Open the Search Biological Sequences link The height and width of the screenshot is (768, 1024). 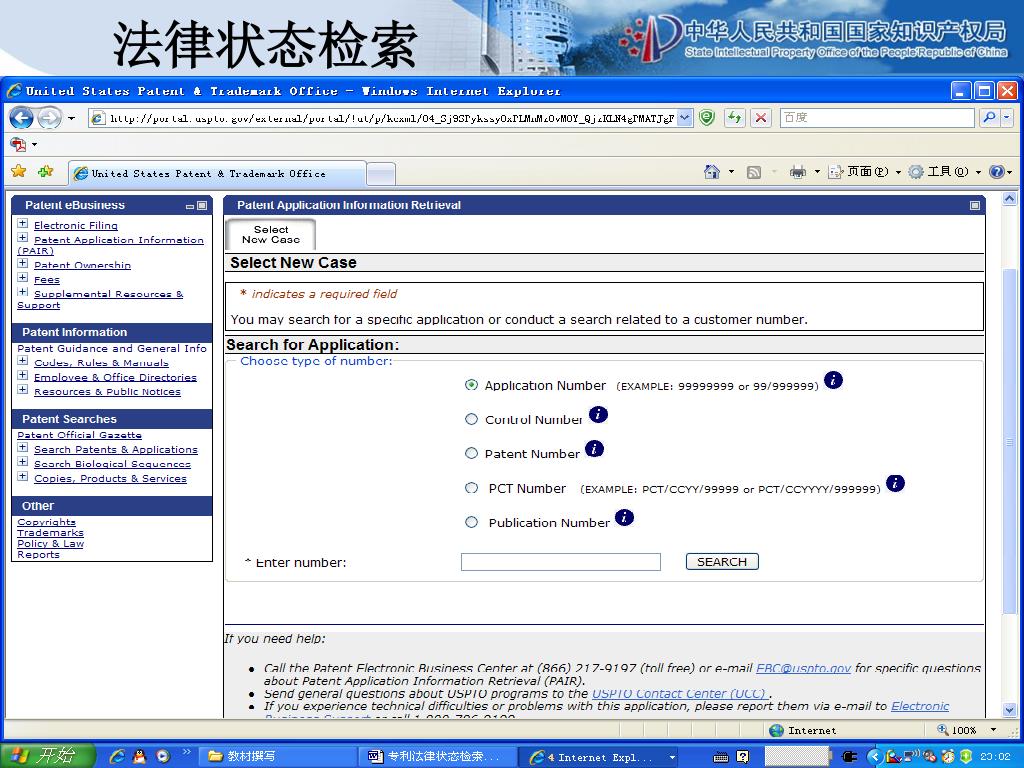pyautogui.click(x=112, y=464)
